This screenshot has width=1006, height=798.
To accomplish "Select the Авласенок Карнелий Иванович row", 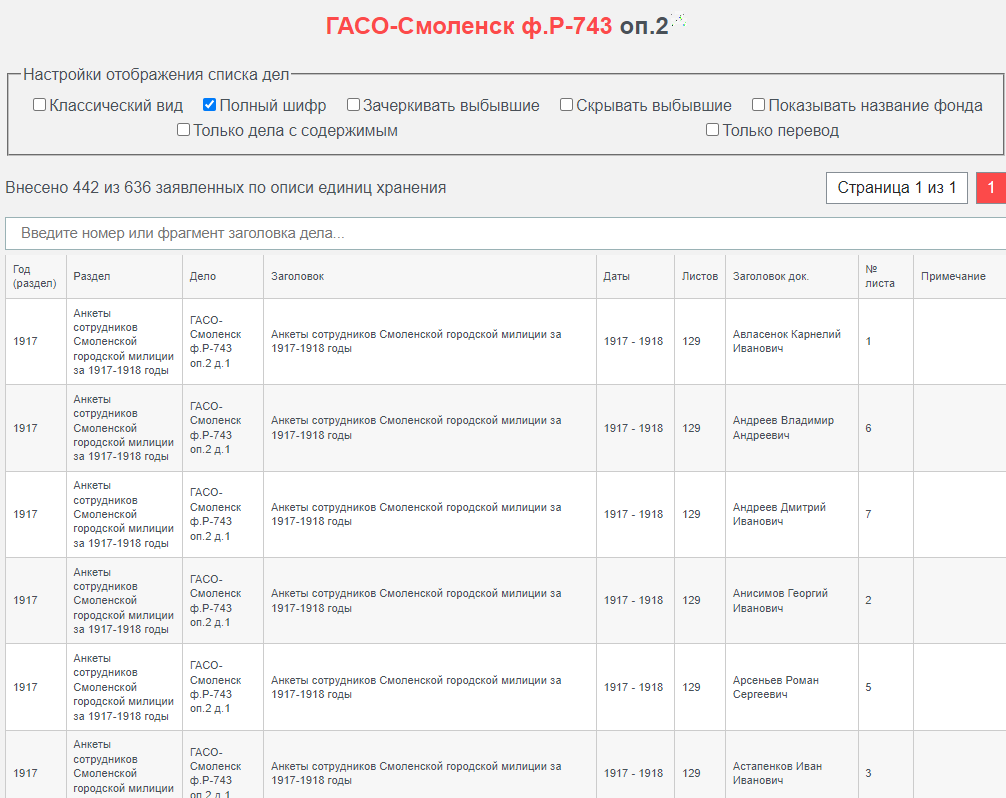I will point(506,341).
